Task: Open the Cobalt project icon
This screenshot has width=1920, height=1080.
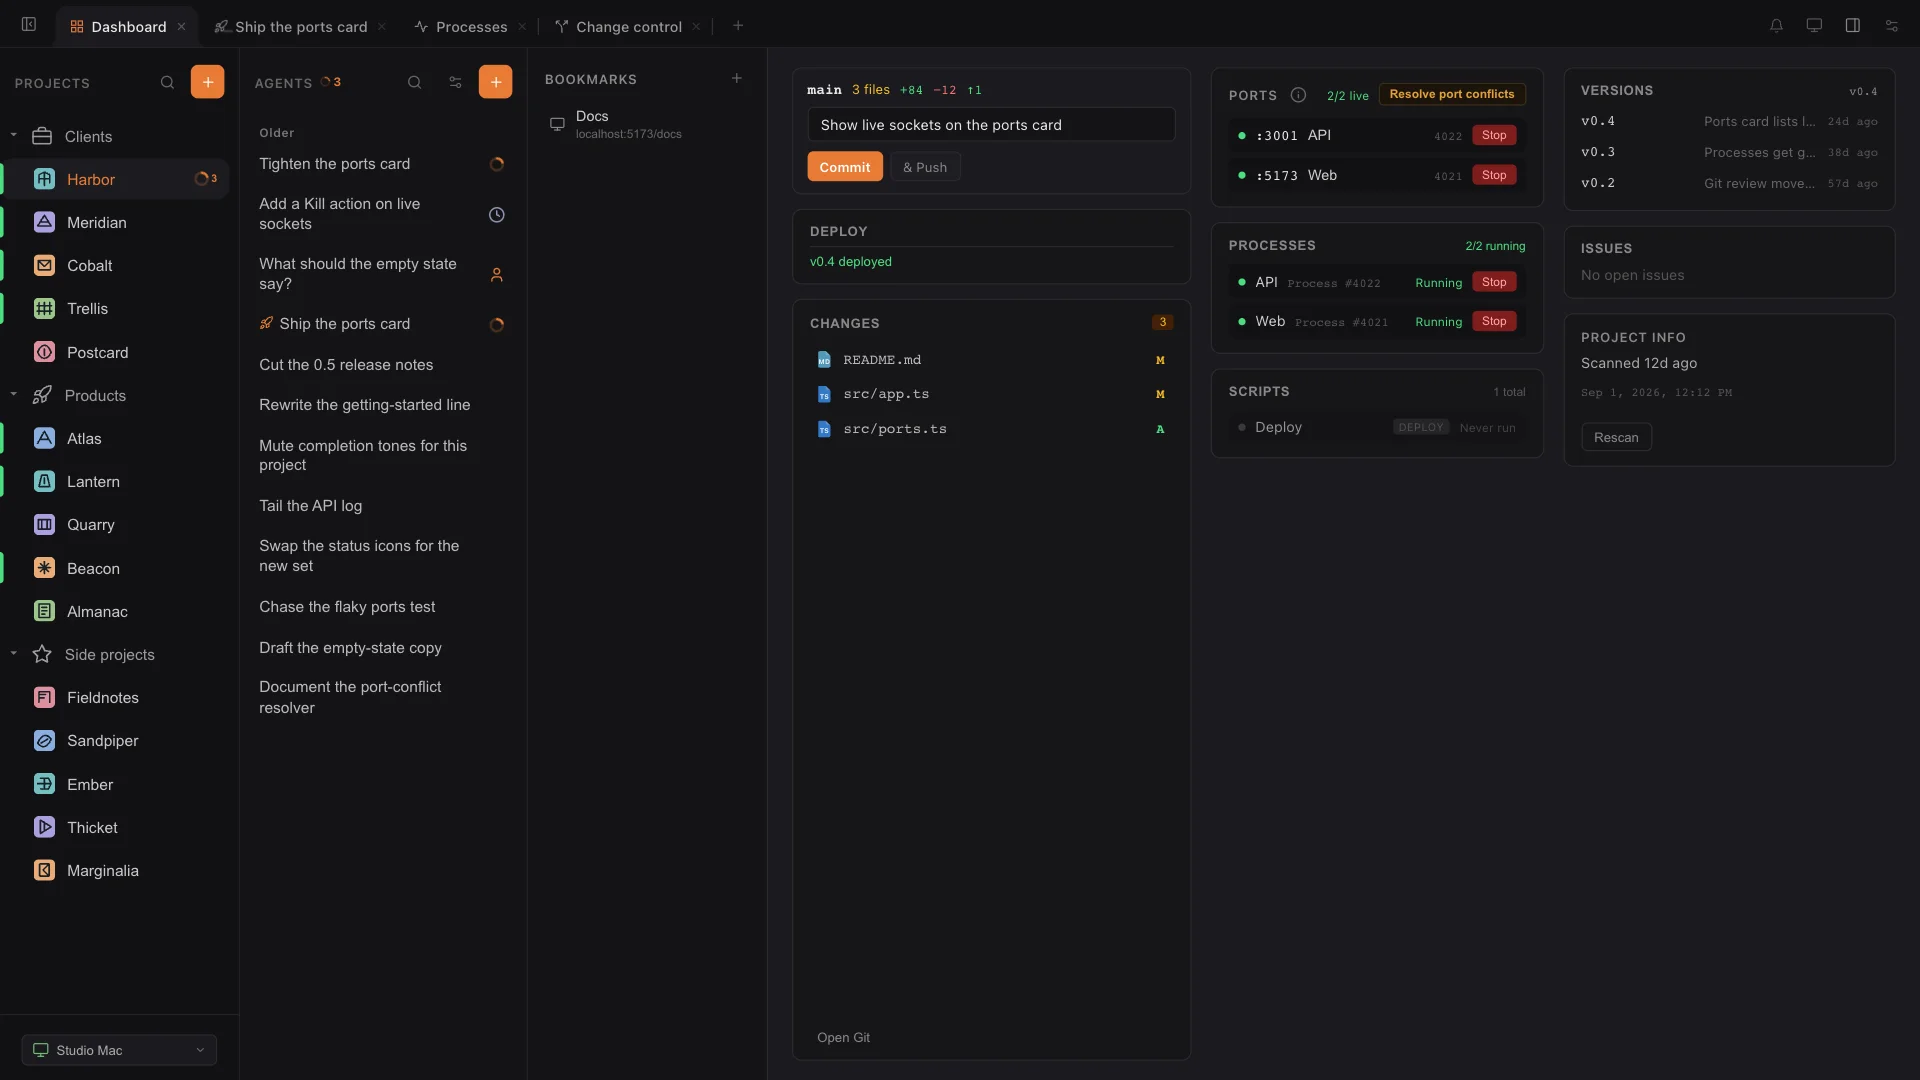Action: coord(44,265)
